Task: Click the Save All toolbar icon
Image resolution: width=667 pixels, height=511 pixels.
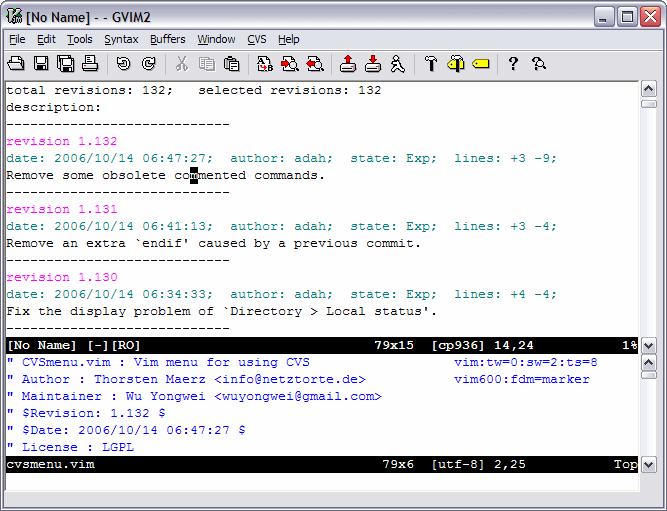Action: click(65, 64)
